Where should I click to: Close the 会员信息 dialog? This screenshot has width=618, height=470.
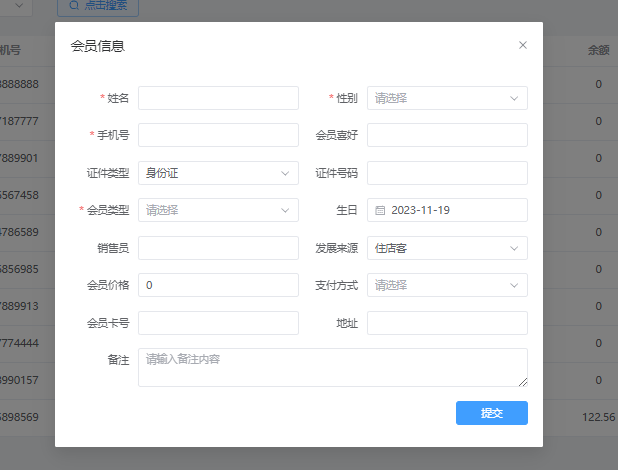tap(523, 45)
